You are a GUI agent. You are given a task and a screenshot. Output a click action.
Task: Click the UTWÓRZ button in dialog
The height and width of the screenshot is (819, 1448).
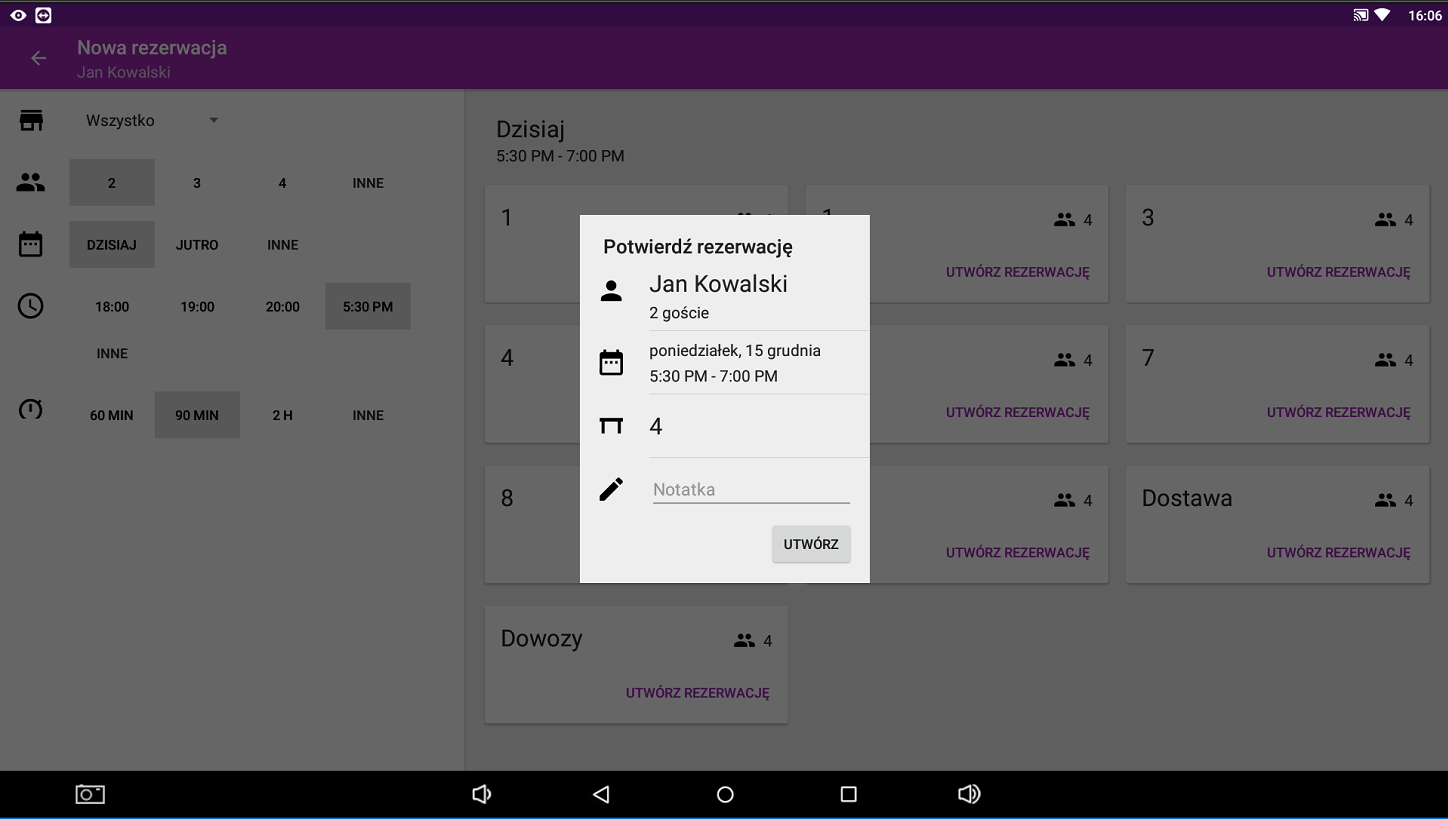811,544
